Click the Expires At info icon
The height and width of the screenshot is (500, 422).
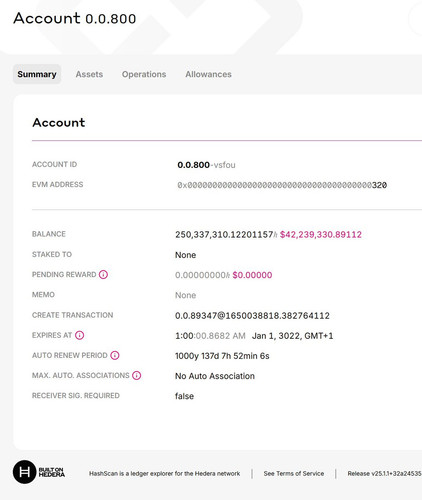[79, 335]
